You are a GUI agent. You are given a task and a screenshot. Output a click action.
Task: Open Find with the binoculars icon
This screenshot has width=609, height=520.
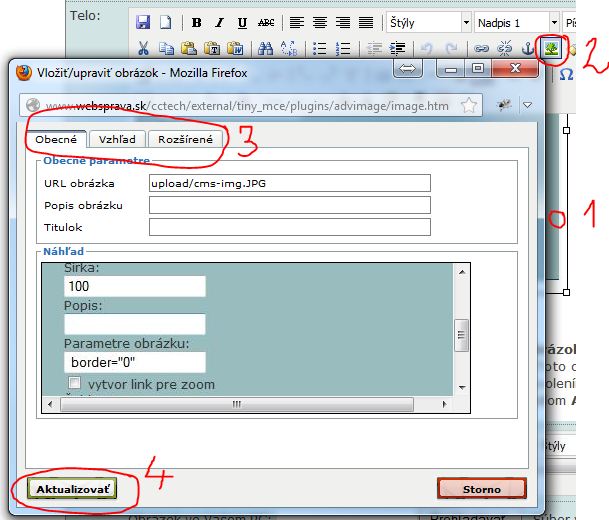tap(266, 49)
